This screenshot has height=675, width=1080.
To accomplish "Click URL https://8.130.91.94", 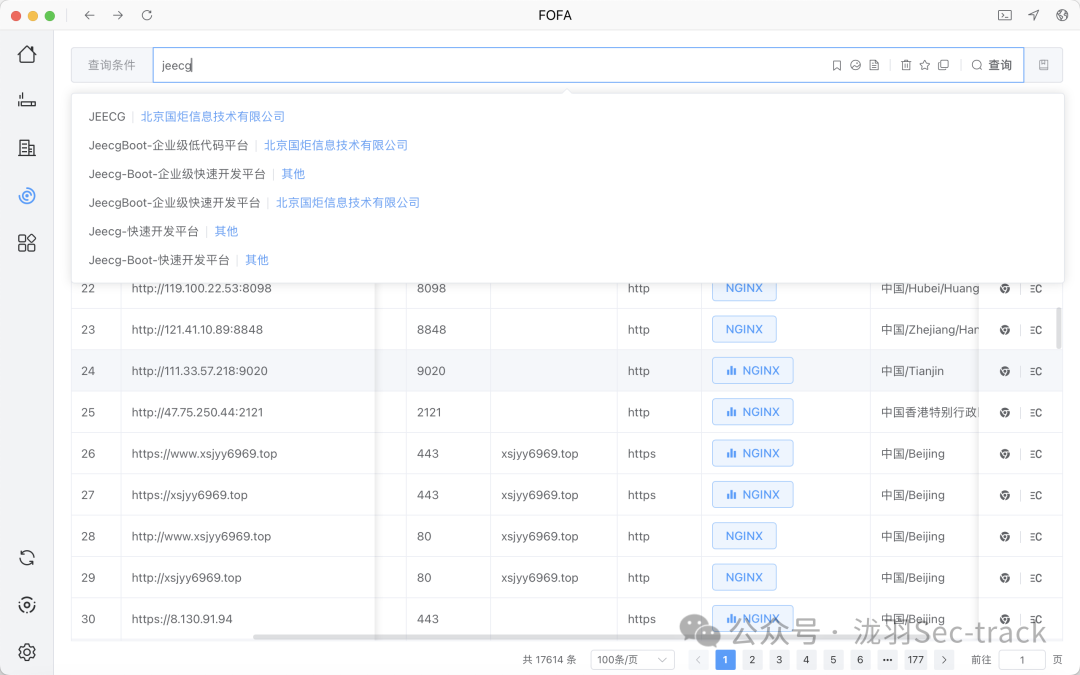I will point(182,619).
